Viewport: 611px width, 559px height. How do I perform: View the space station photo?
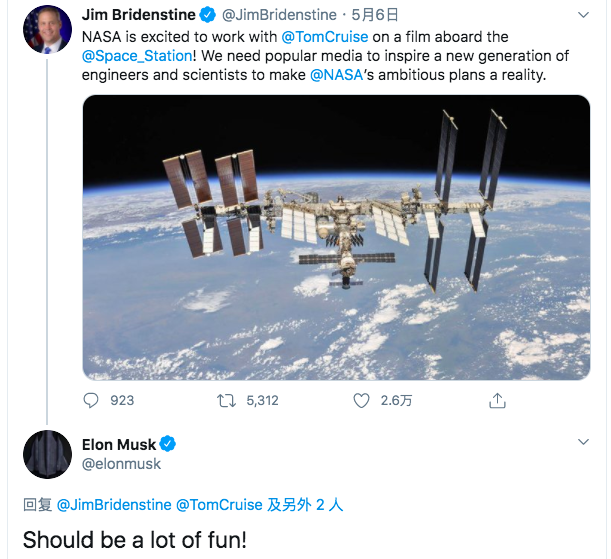tap(336, 237)
